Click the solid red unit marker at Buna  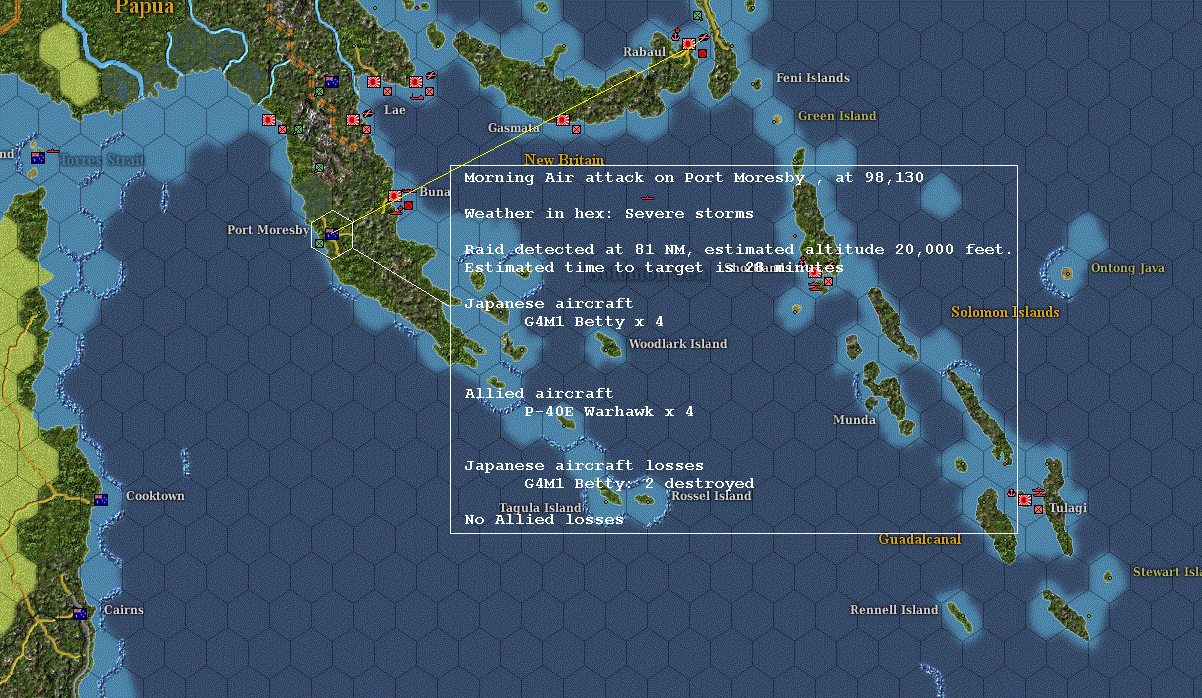[409, 205]
